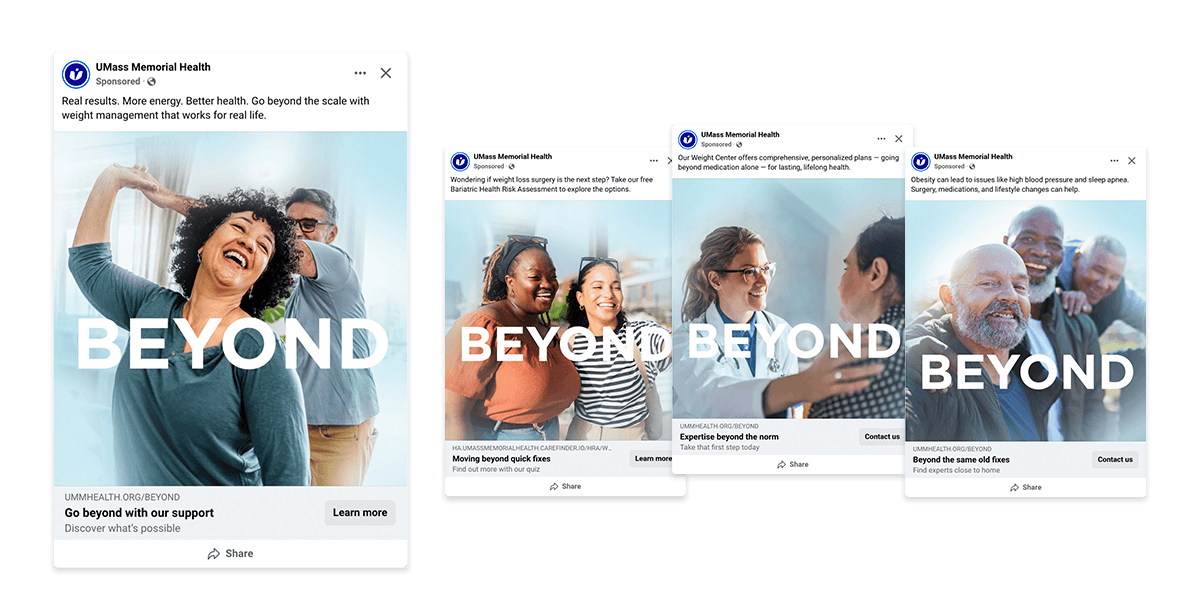Dismiss the "Our Weight Center" ad with its X
The image size is (1200, 600).
coord(898,138)
